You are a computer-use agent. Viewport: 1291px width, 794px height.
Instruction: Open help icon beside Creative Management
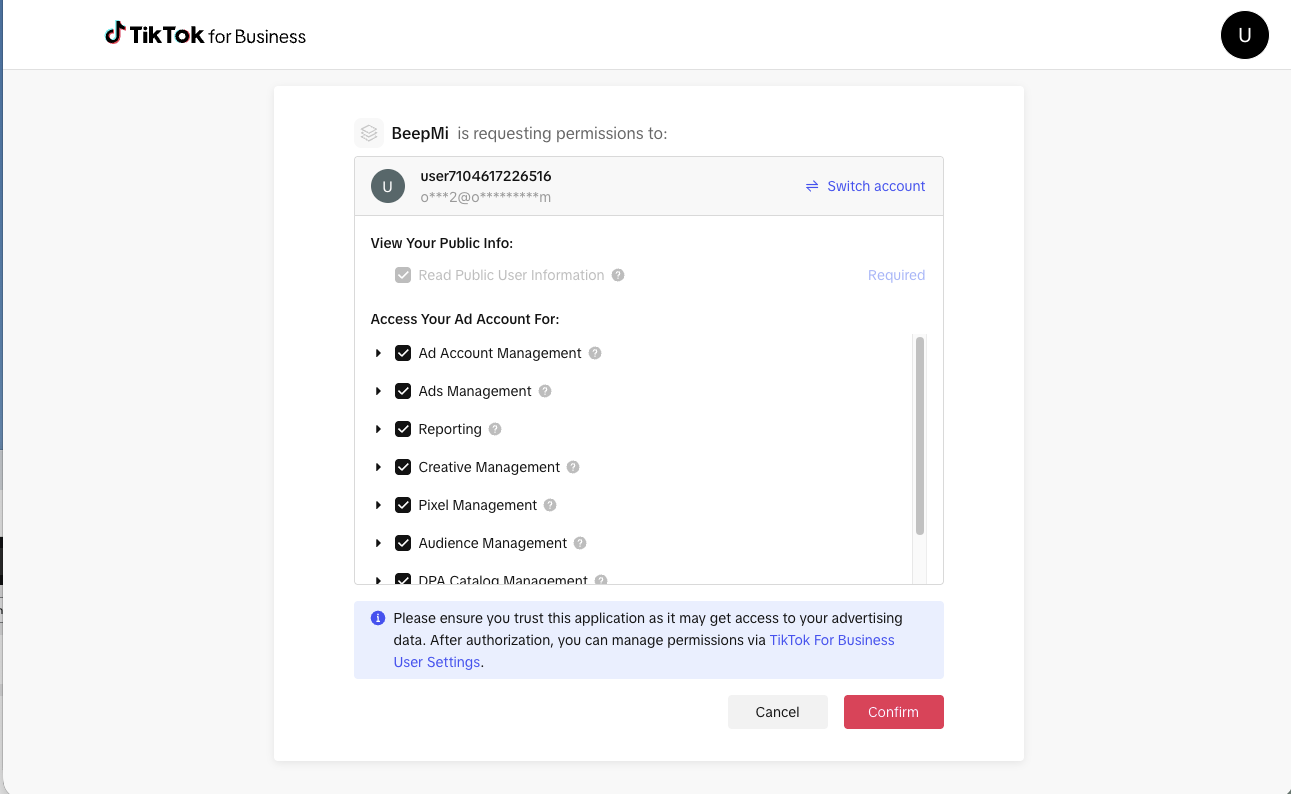pyautogui.click(x=573, y=467)
